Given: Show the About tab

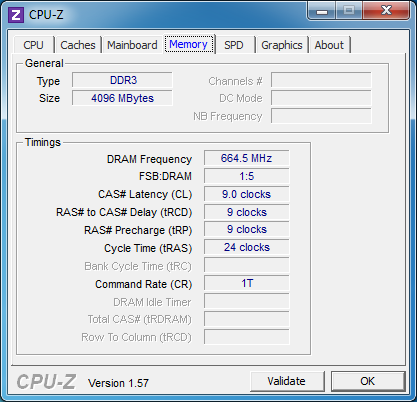Looking at the screenshot, I should coord(329,45).
